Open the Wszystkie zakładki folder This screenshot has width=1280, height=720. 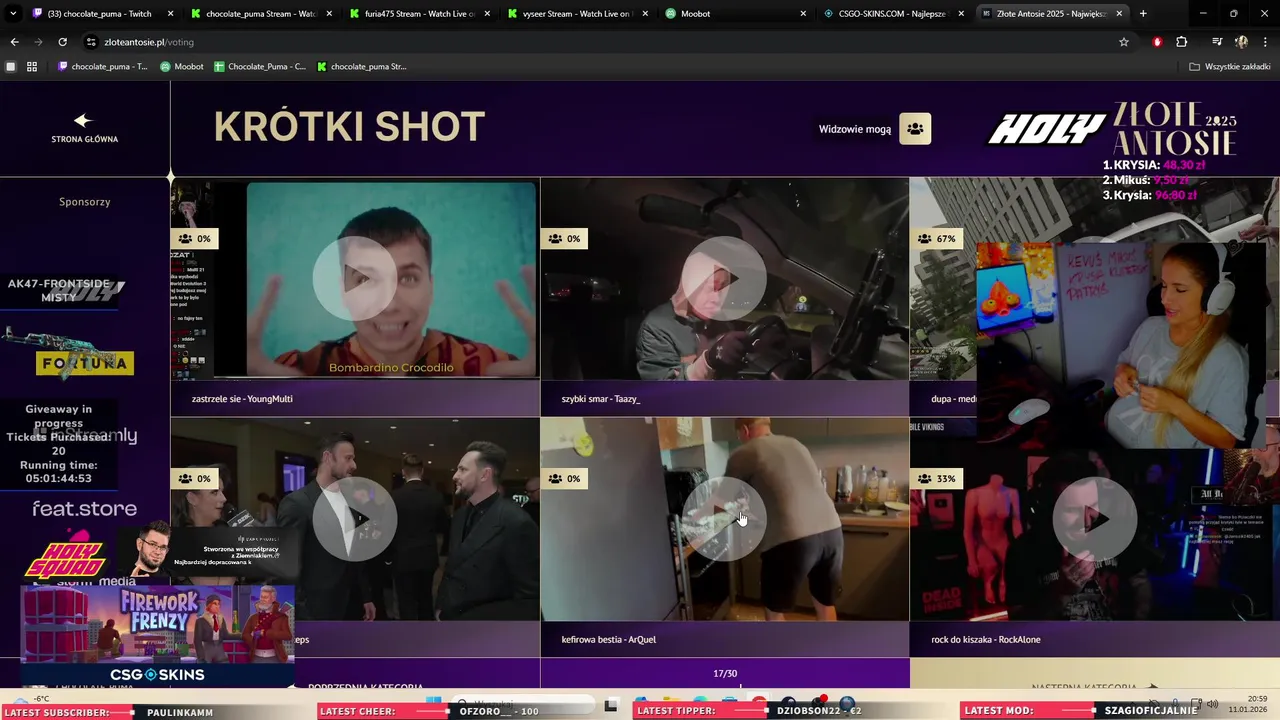[x=1229, y=67]
